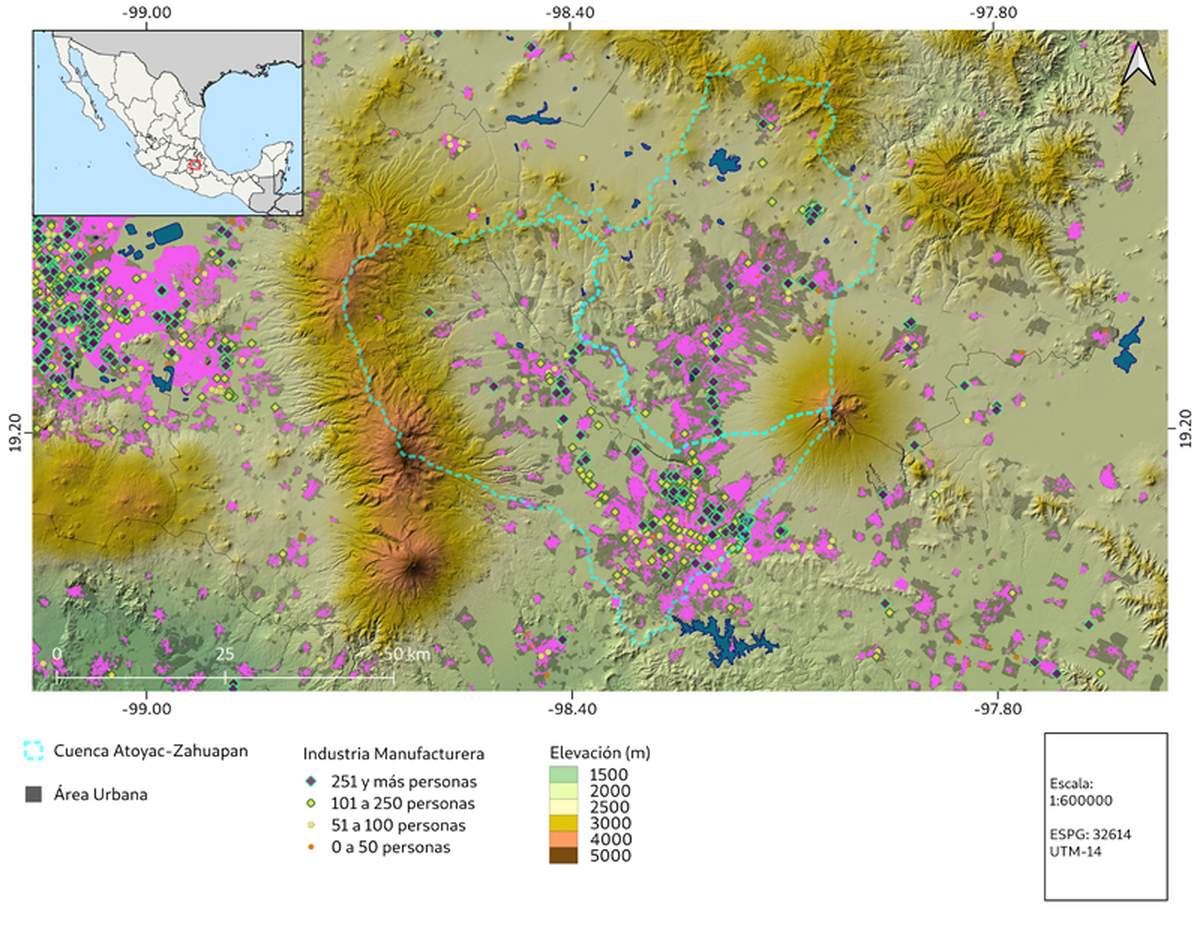The width and height of the screenshot is (1200, 926).
Task: Click the bottom -99.00 longitude label
Action: (146, 709)
